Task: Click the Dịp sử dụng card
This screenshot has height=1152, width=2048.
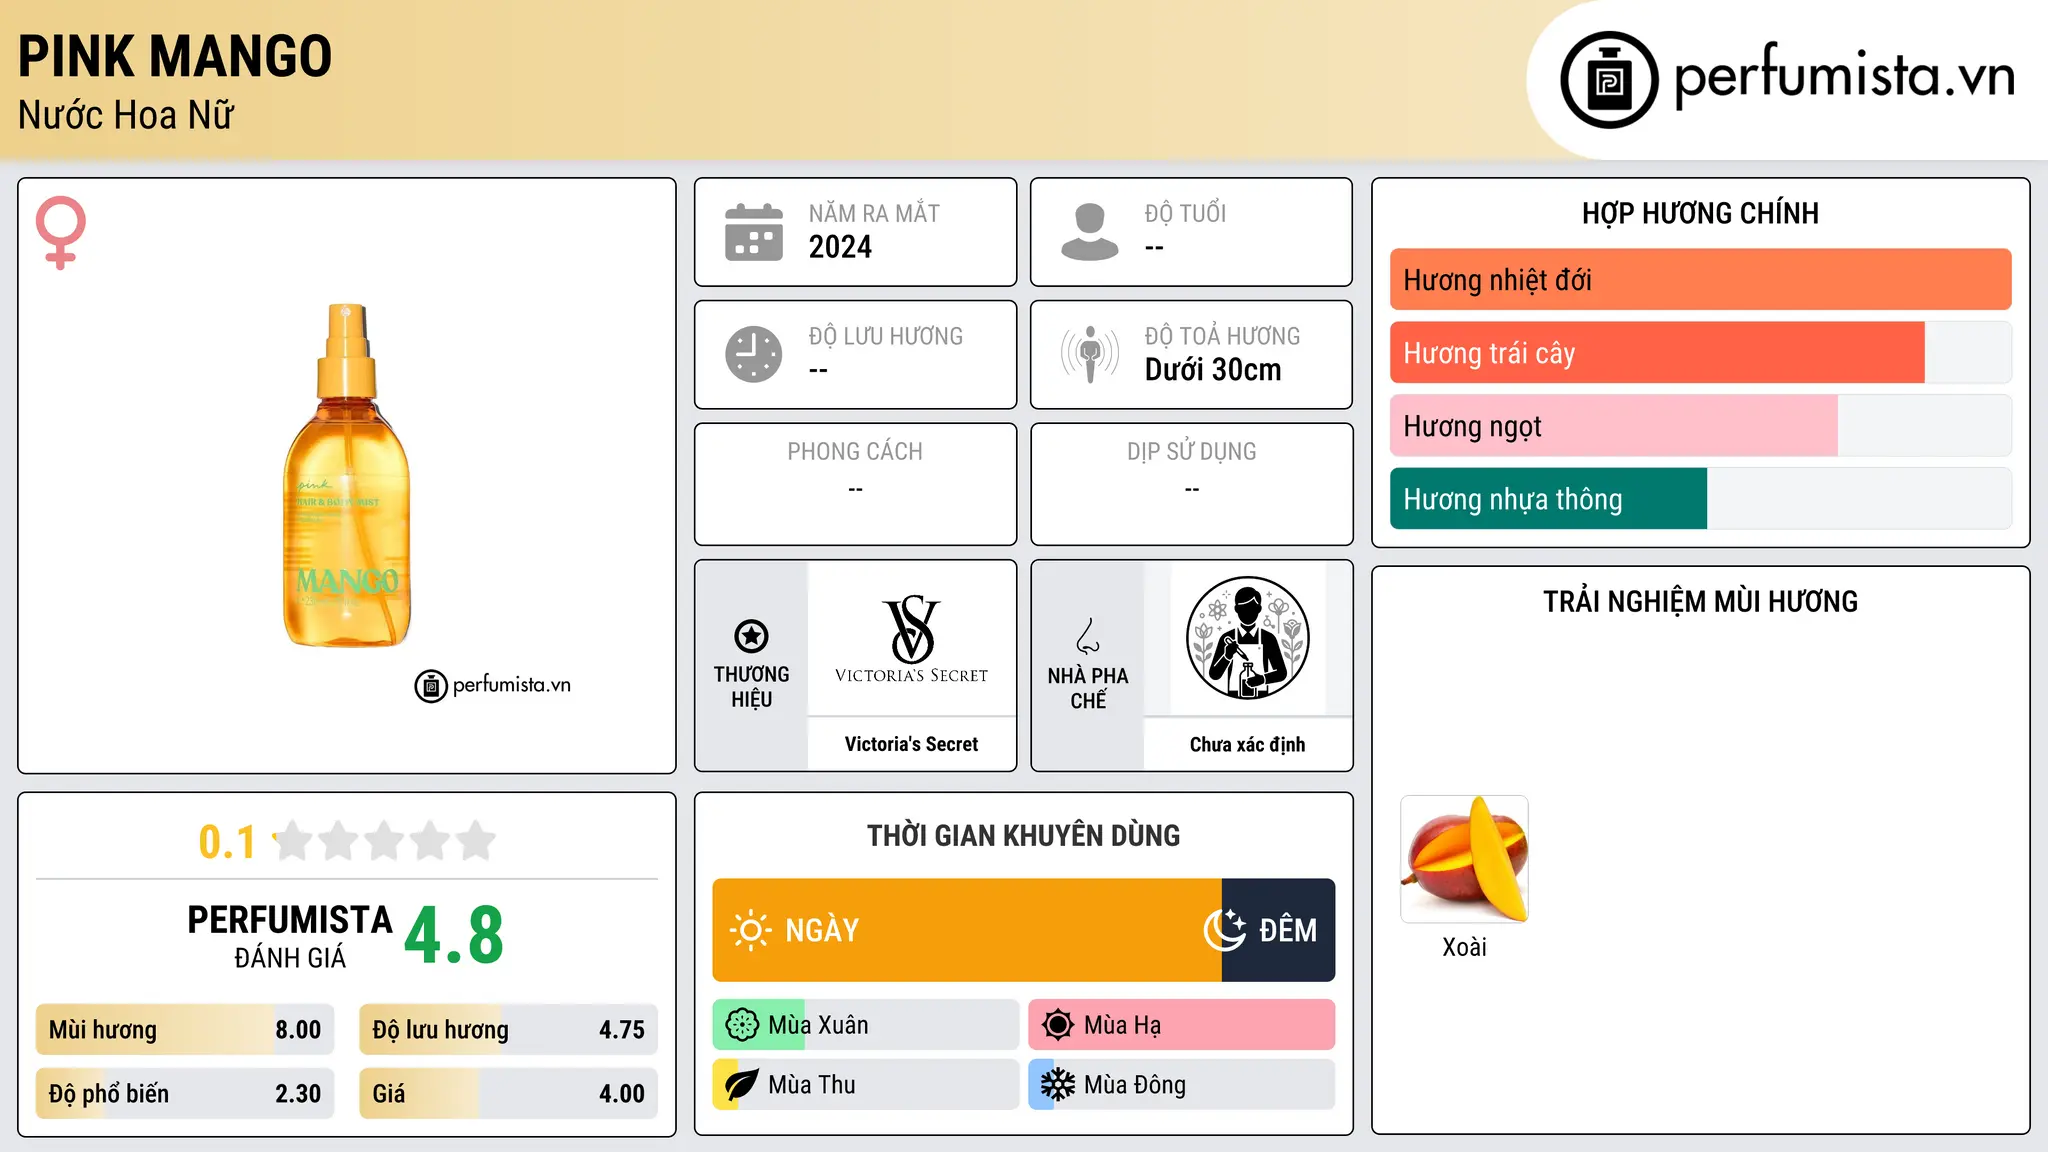Action: pos(1191,484)
